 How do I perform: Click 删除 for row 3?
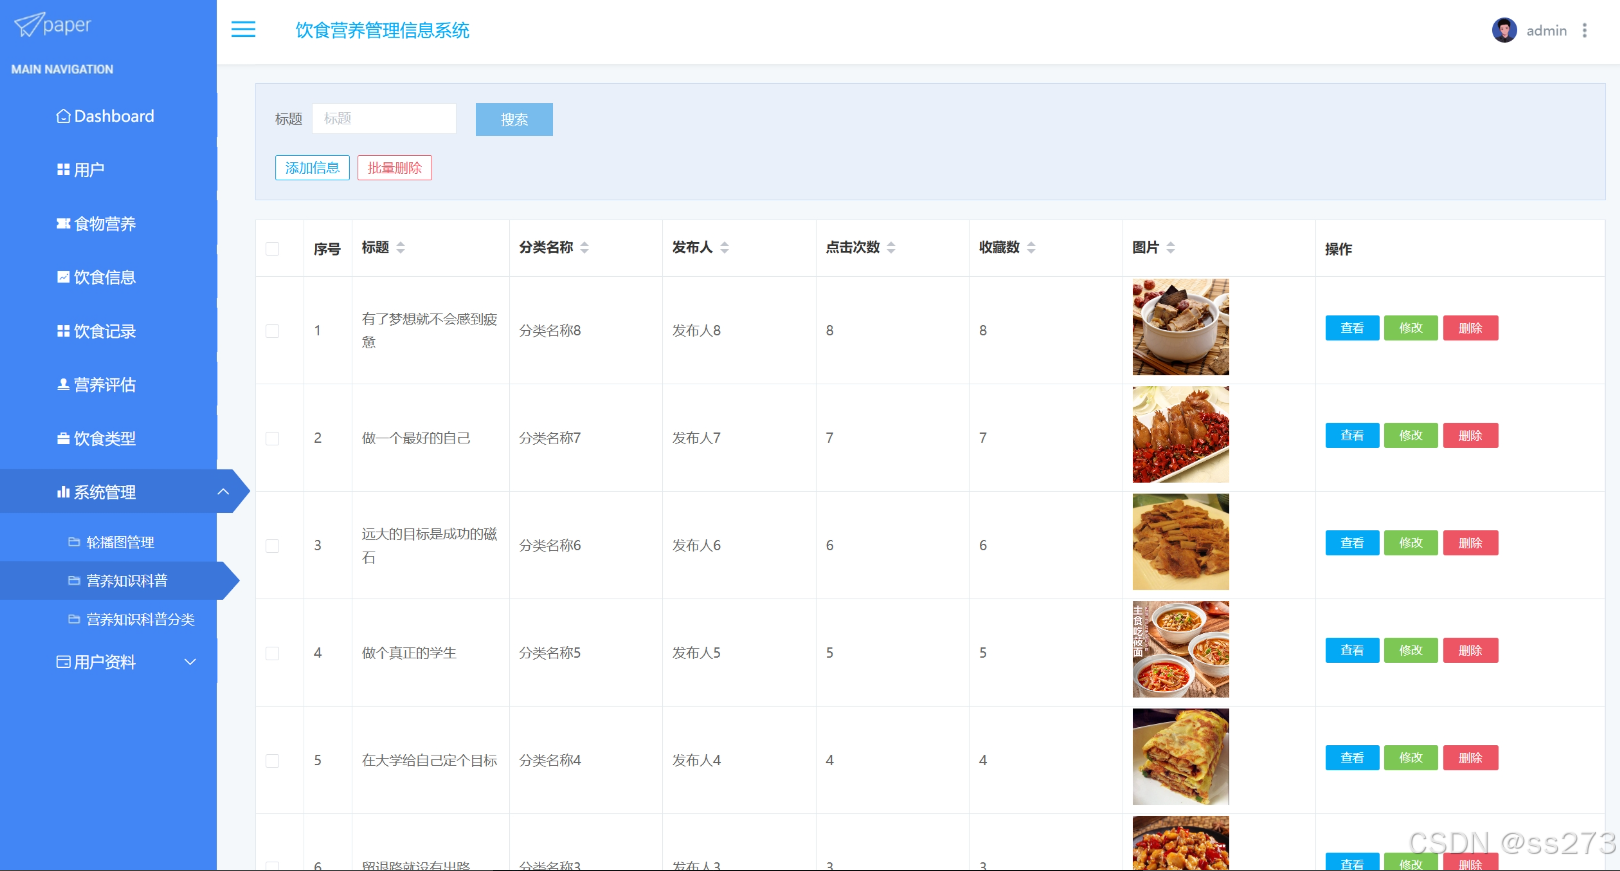tap(1470, 543)
